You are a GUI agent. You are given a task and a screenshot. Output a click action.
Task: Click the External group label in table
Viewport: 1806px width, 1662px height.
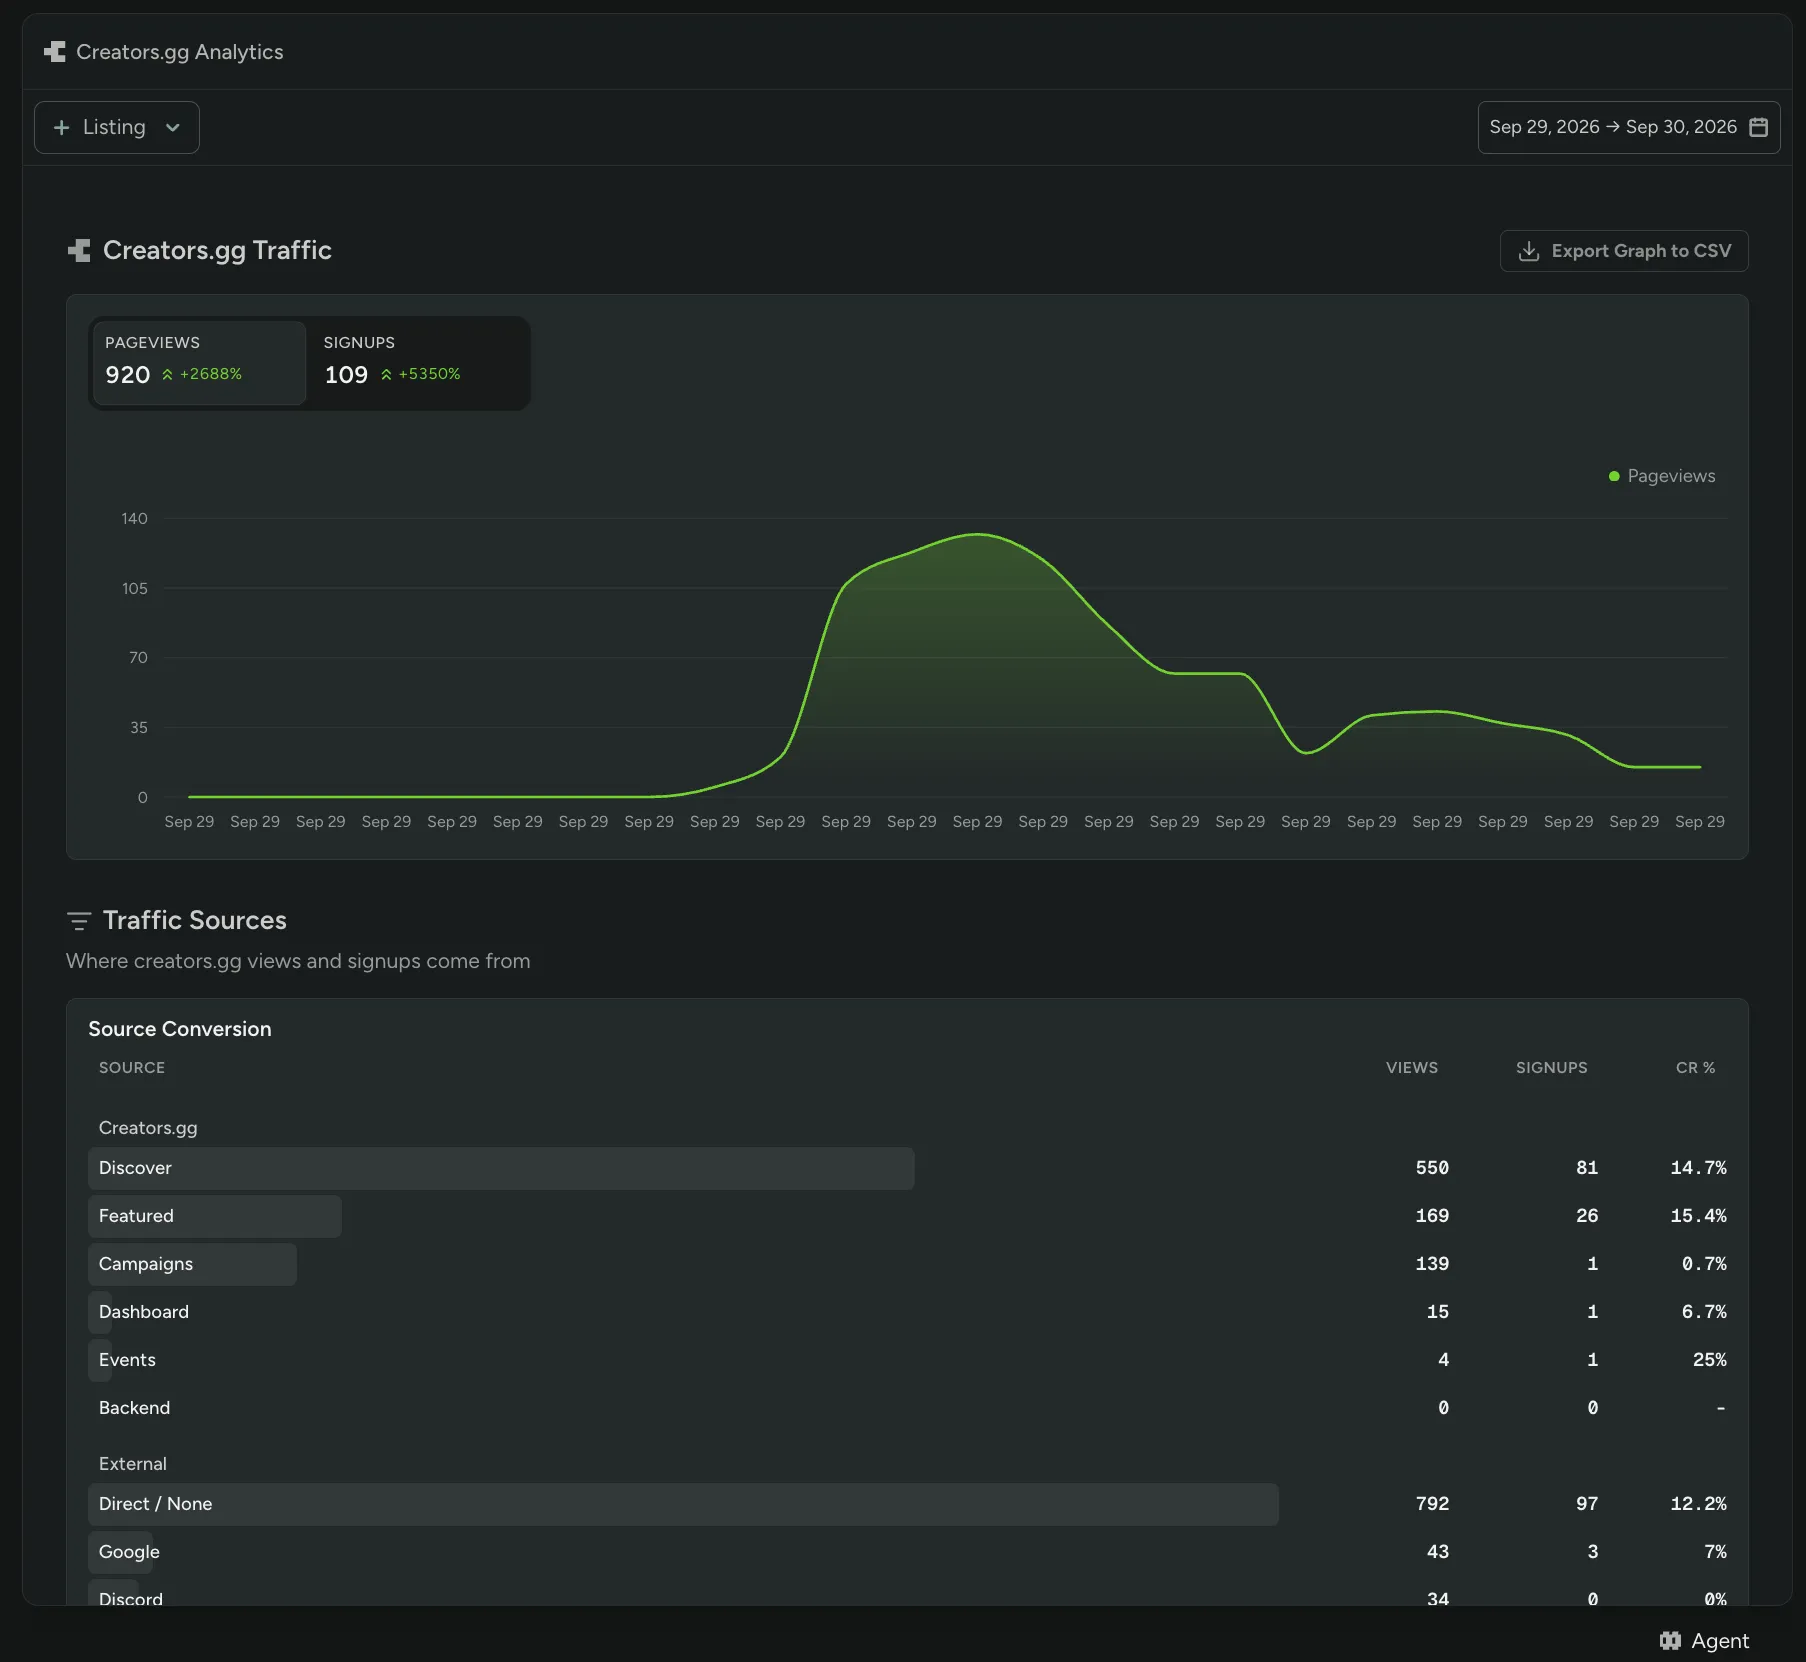tap(133, 1464)
